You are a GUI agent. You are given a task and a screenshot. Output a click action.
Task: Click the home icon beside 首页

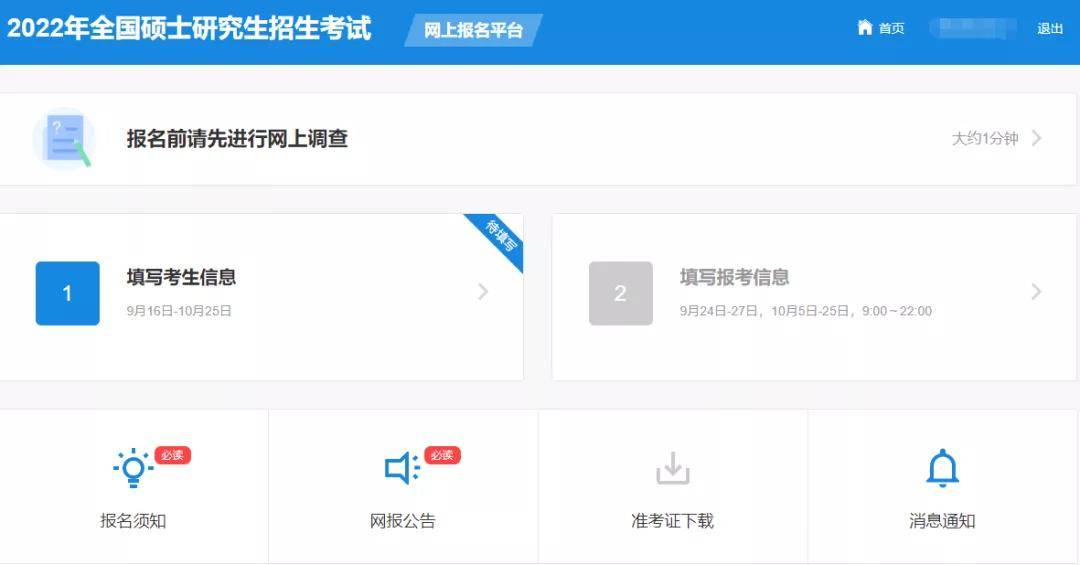(864, 28)
